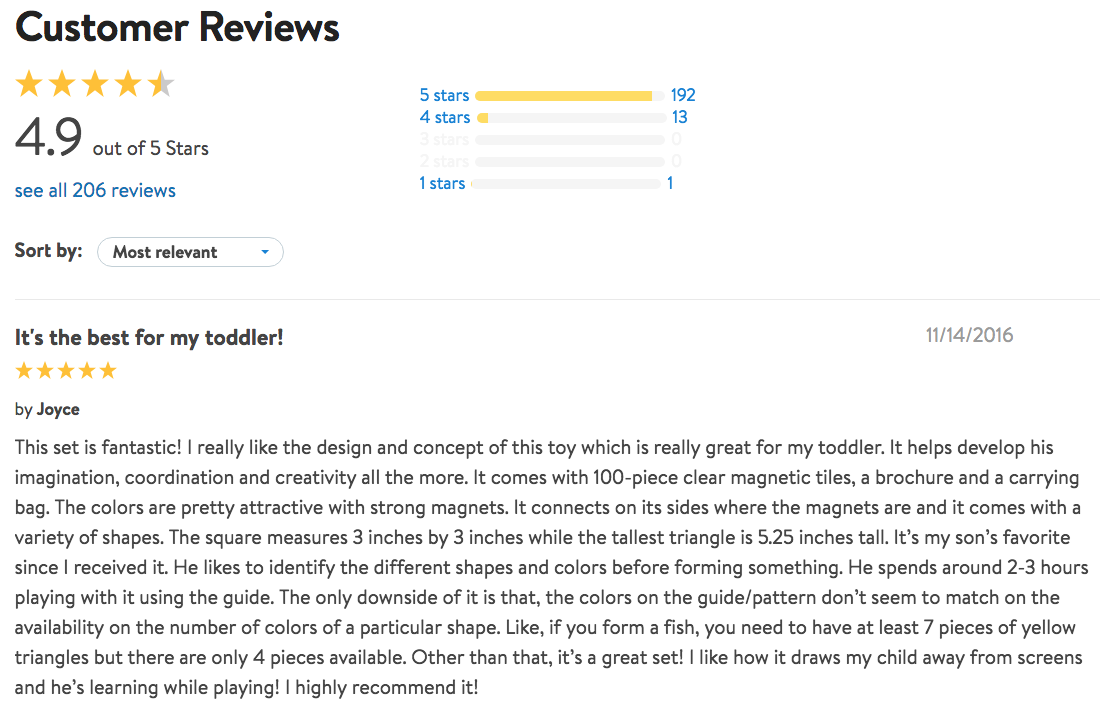
Task: Click the review date 11/14/2016
Action: click(969, 335)
